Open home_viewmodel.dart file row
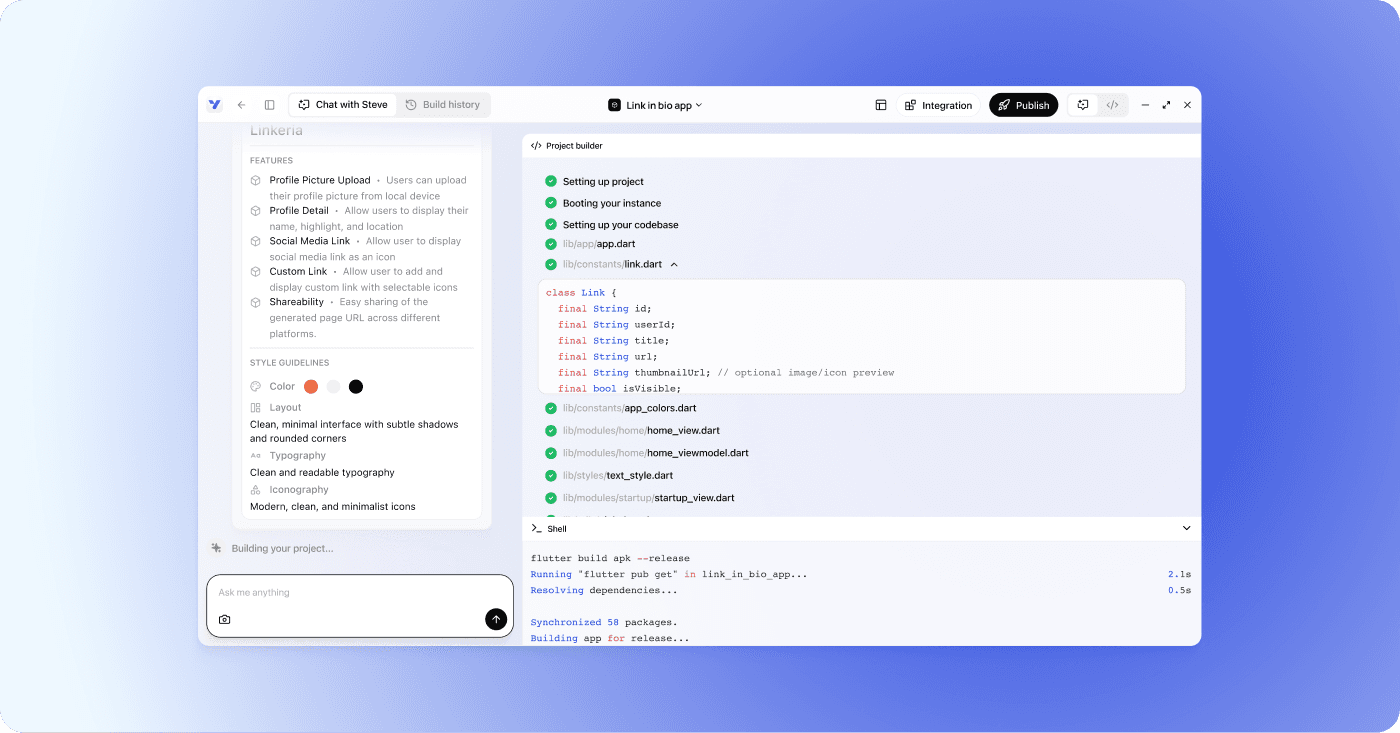The width and height of the screenshot is (1400, 733). (655, 453)
